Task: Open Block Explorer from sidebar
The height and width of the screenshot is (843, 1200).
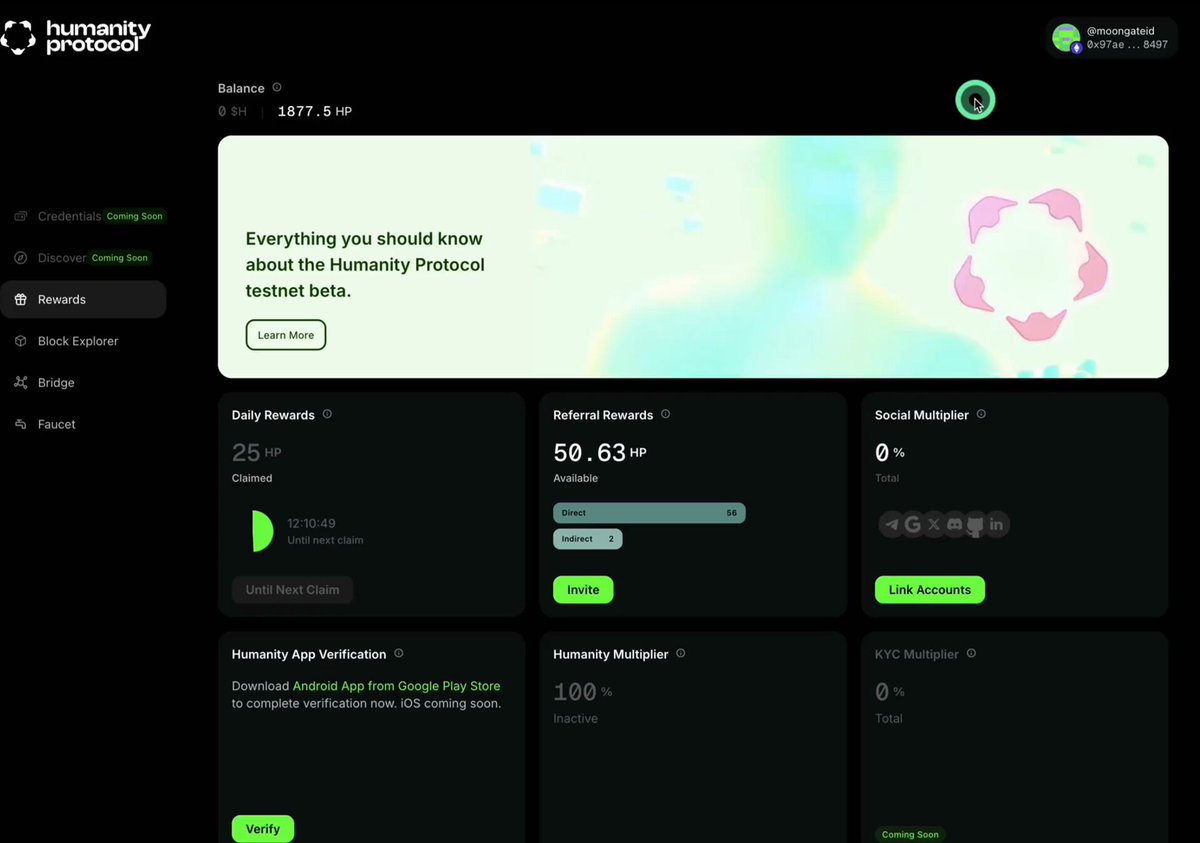Action: pyautogui.click(x=83, y=341)
